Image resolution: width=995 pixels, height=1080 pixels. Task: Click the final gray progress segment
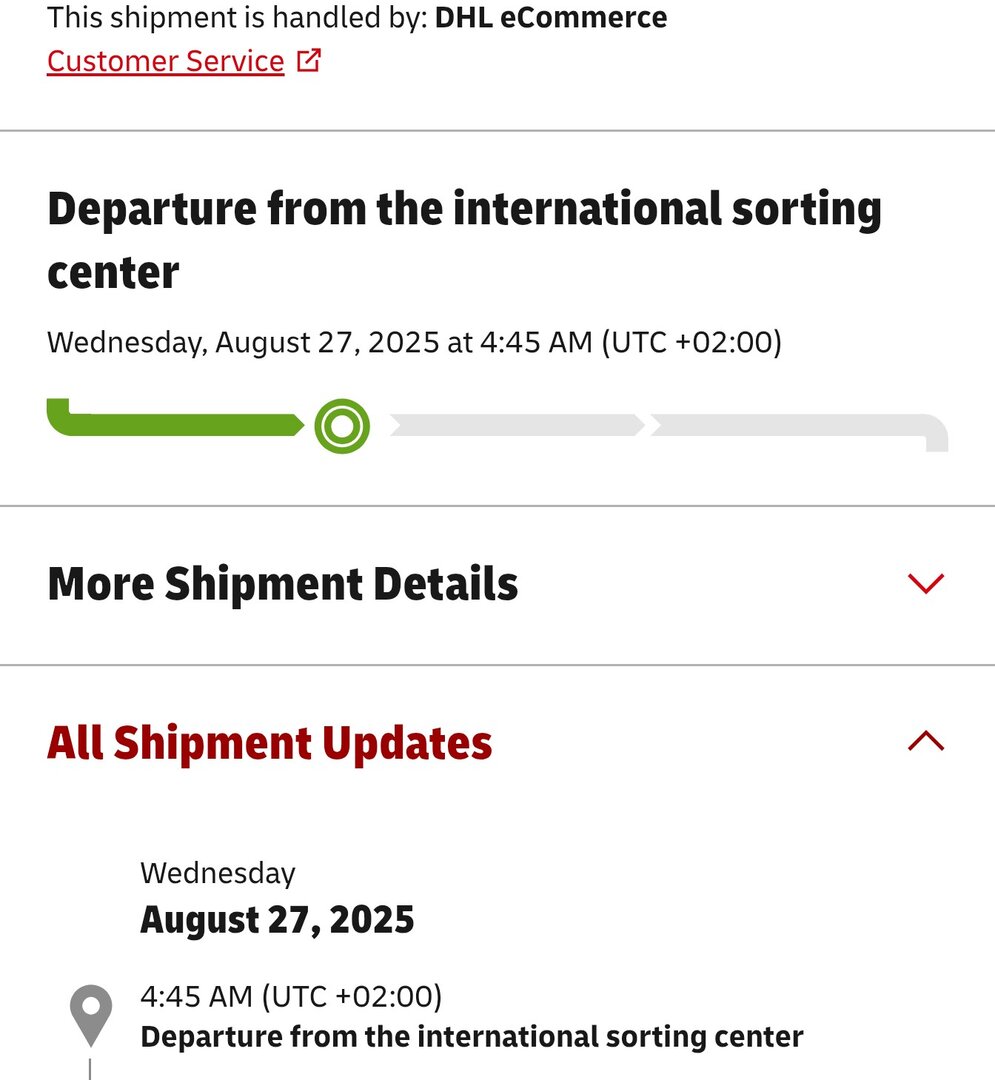point(795,426)
